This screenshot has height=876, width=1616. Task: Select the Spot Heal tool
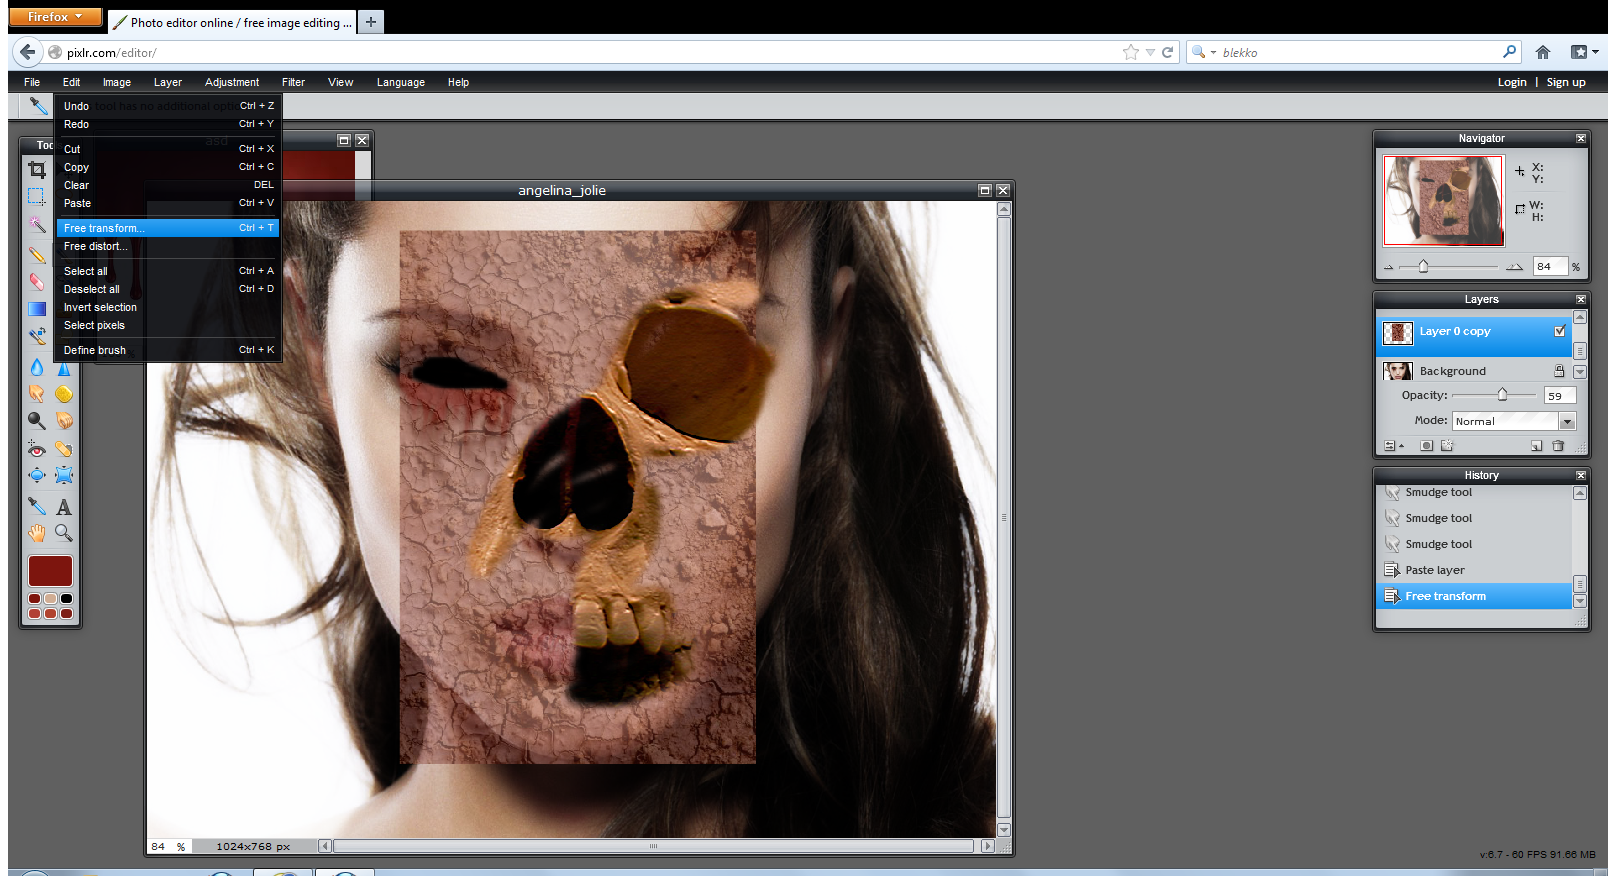pos(64,449)
